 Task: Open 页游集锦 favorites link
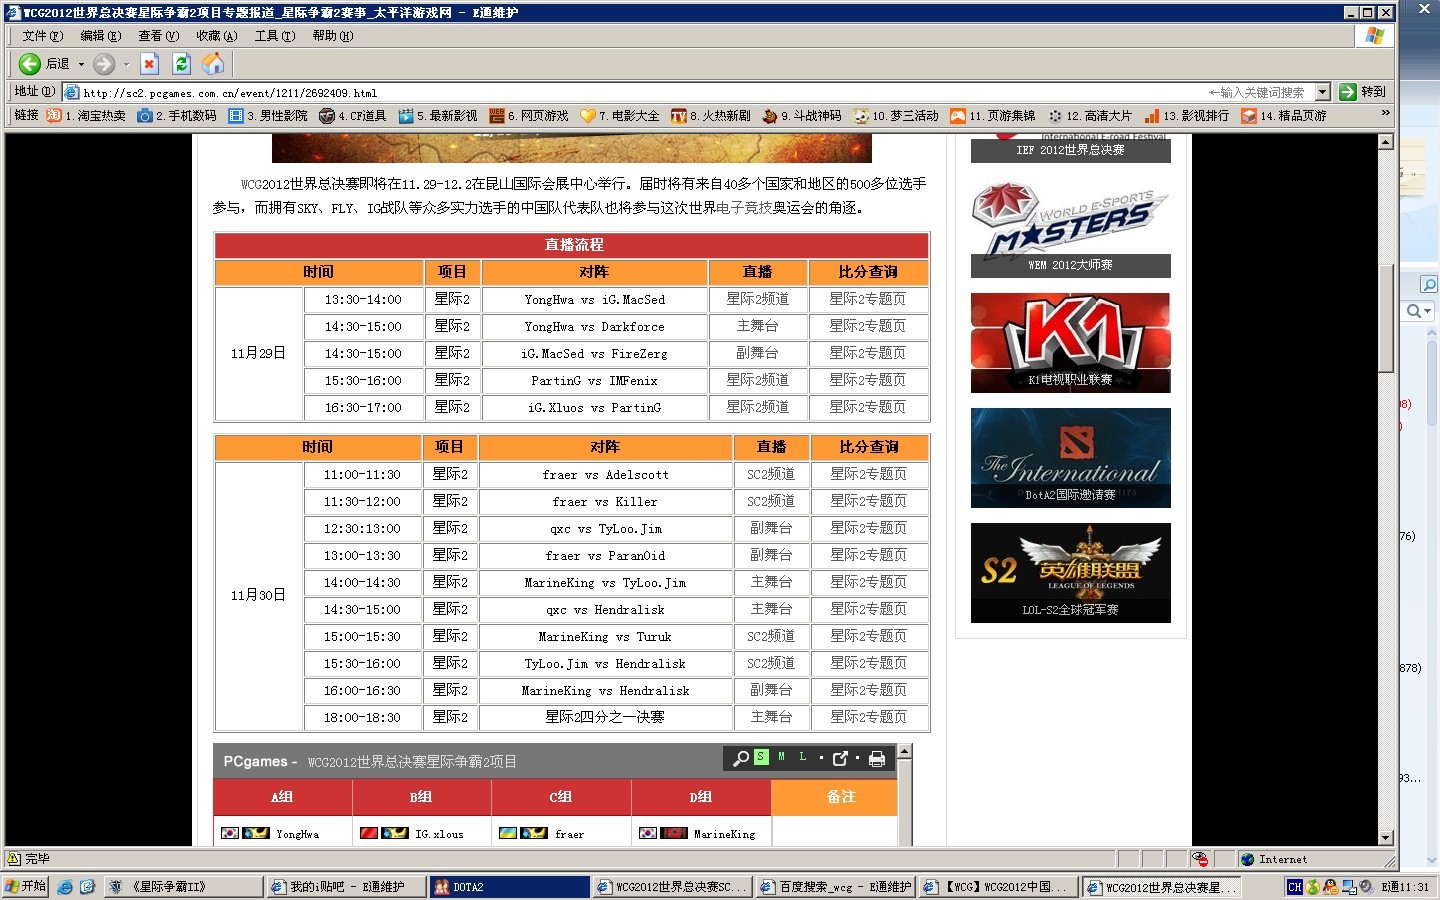(993, 116)
